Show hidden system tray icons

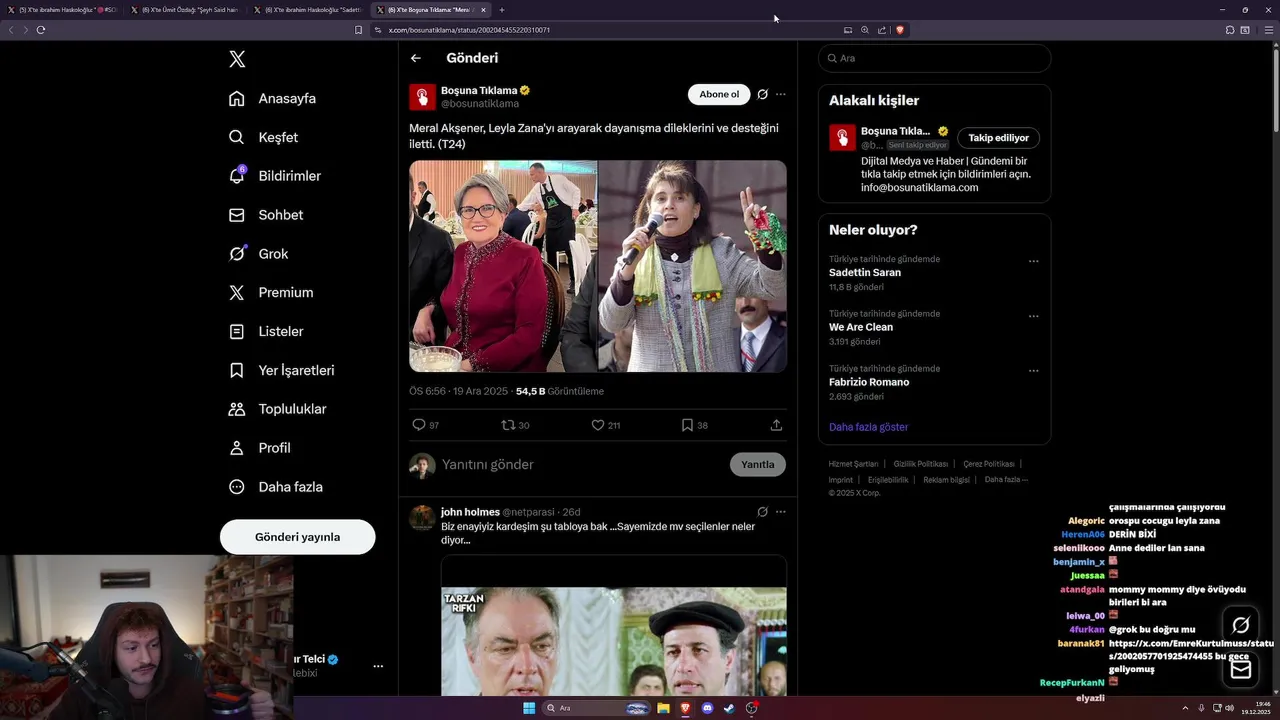1186,708
